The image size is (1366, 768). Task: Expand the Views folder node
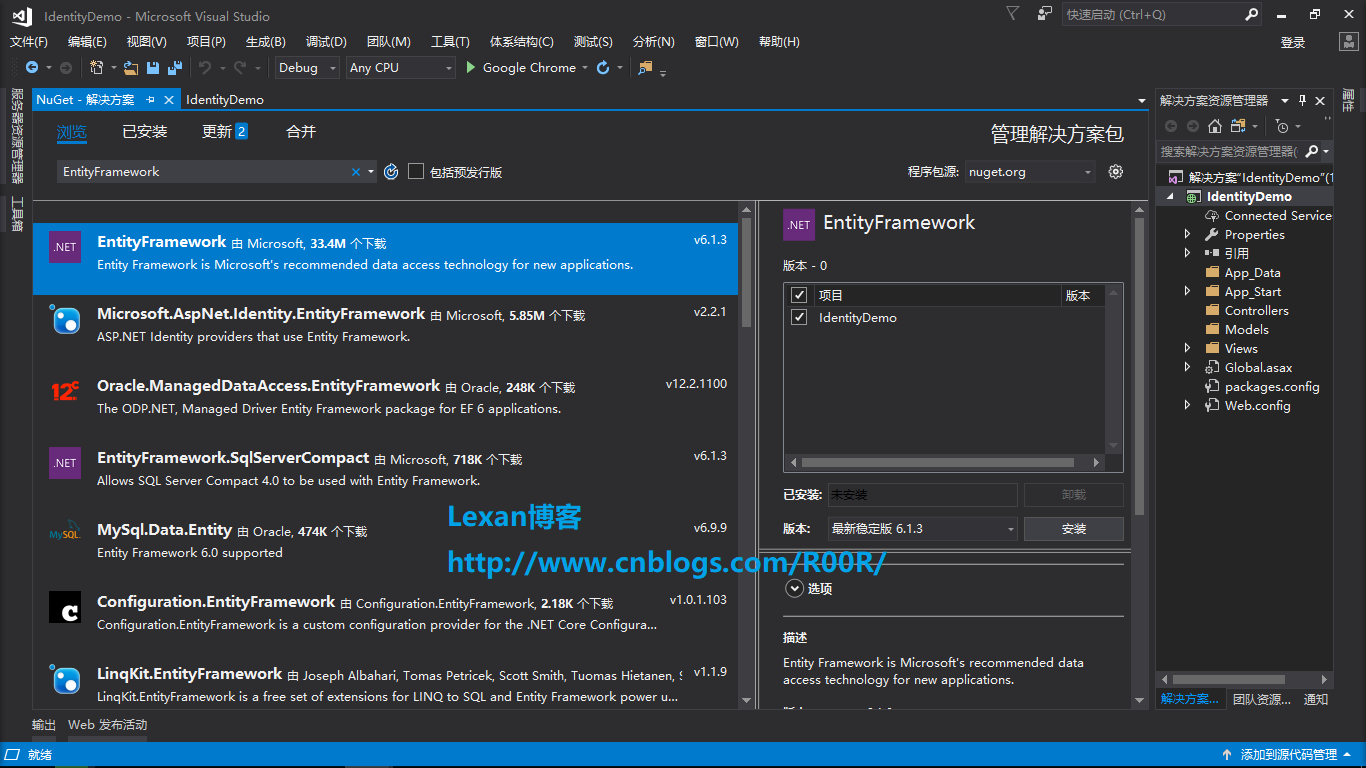pos(1188,348)
